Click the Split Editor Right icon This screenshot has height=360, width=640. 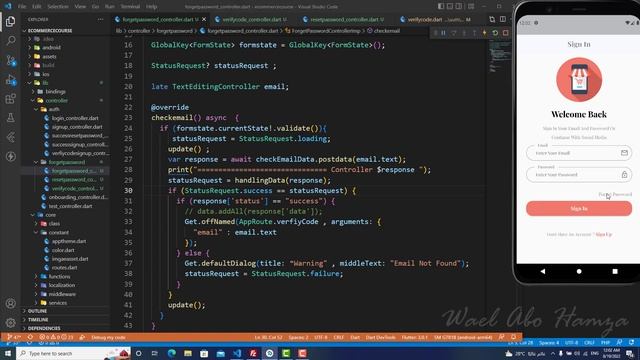[502, 19]
